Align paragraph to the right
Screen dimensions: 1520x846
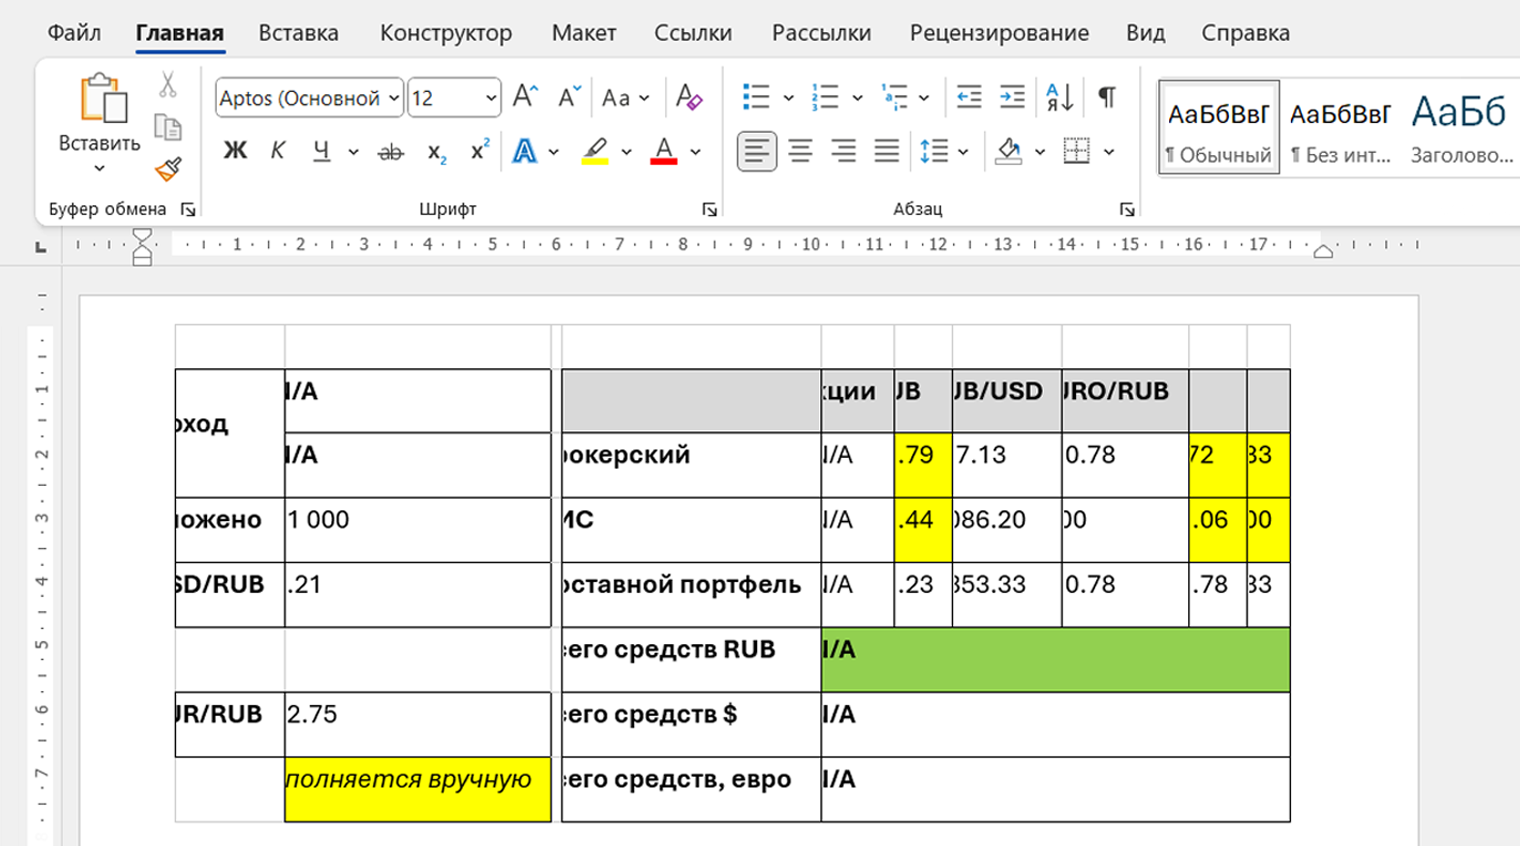844,152
